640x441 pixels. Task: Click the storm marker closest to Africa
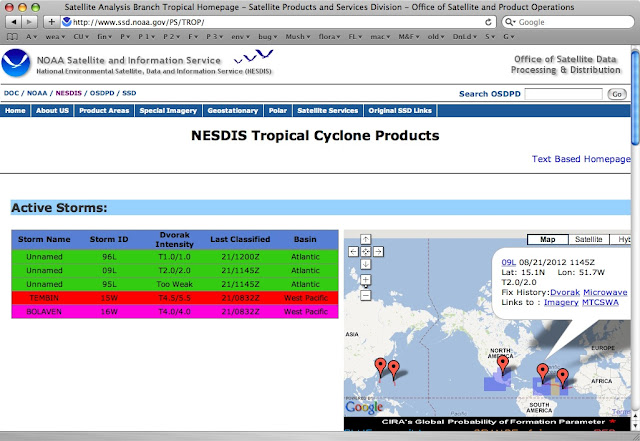[562, 376]
